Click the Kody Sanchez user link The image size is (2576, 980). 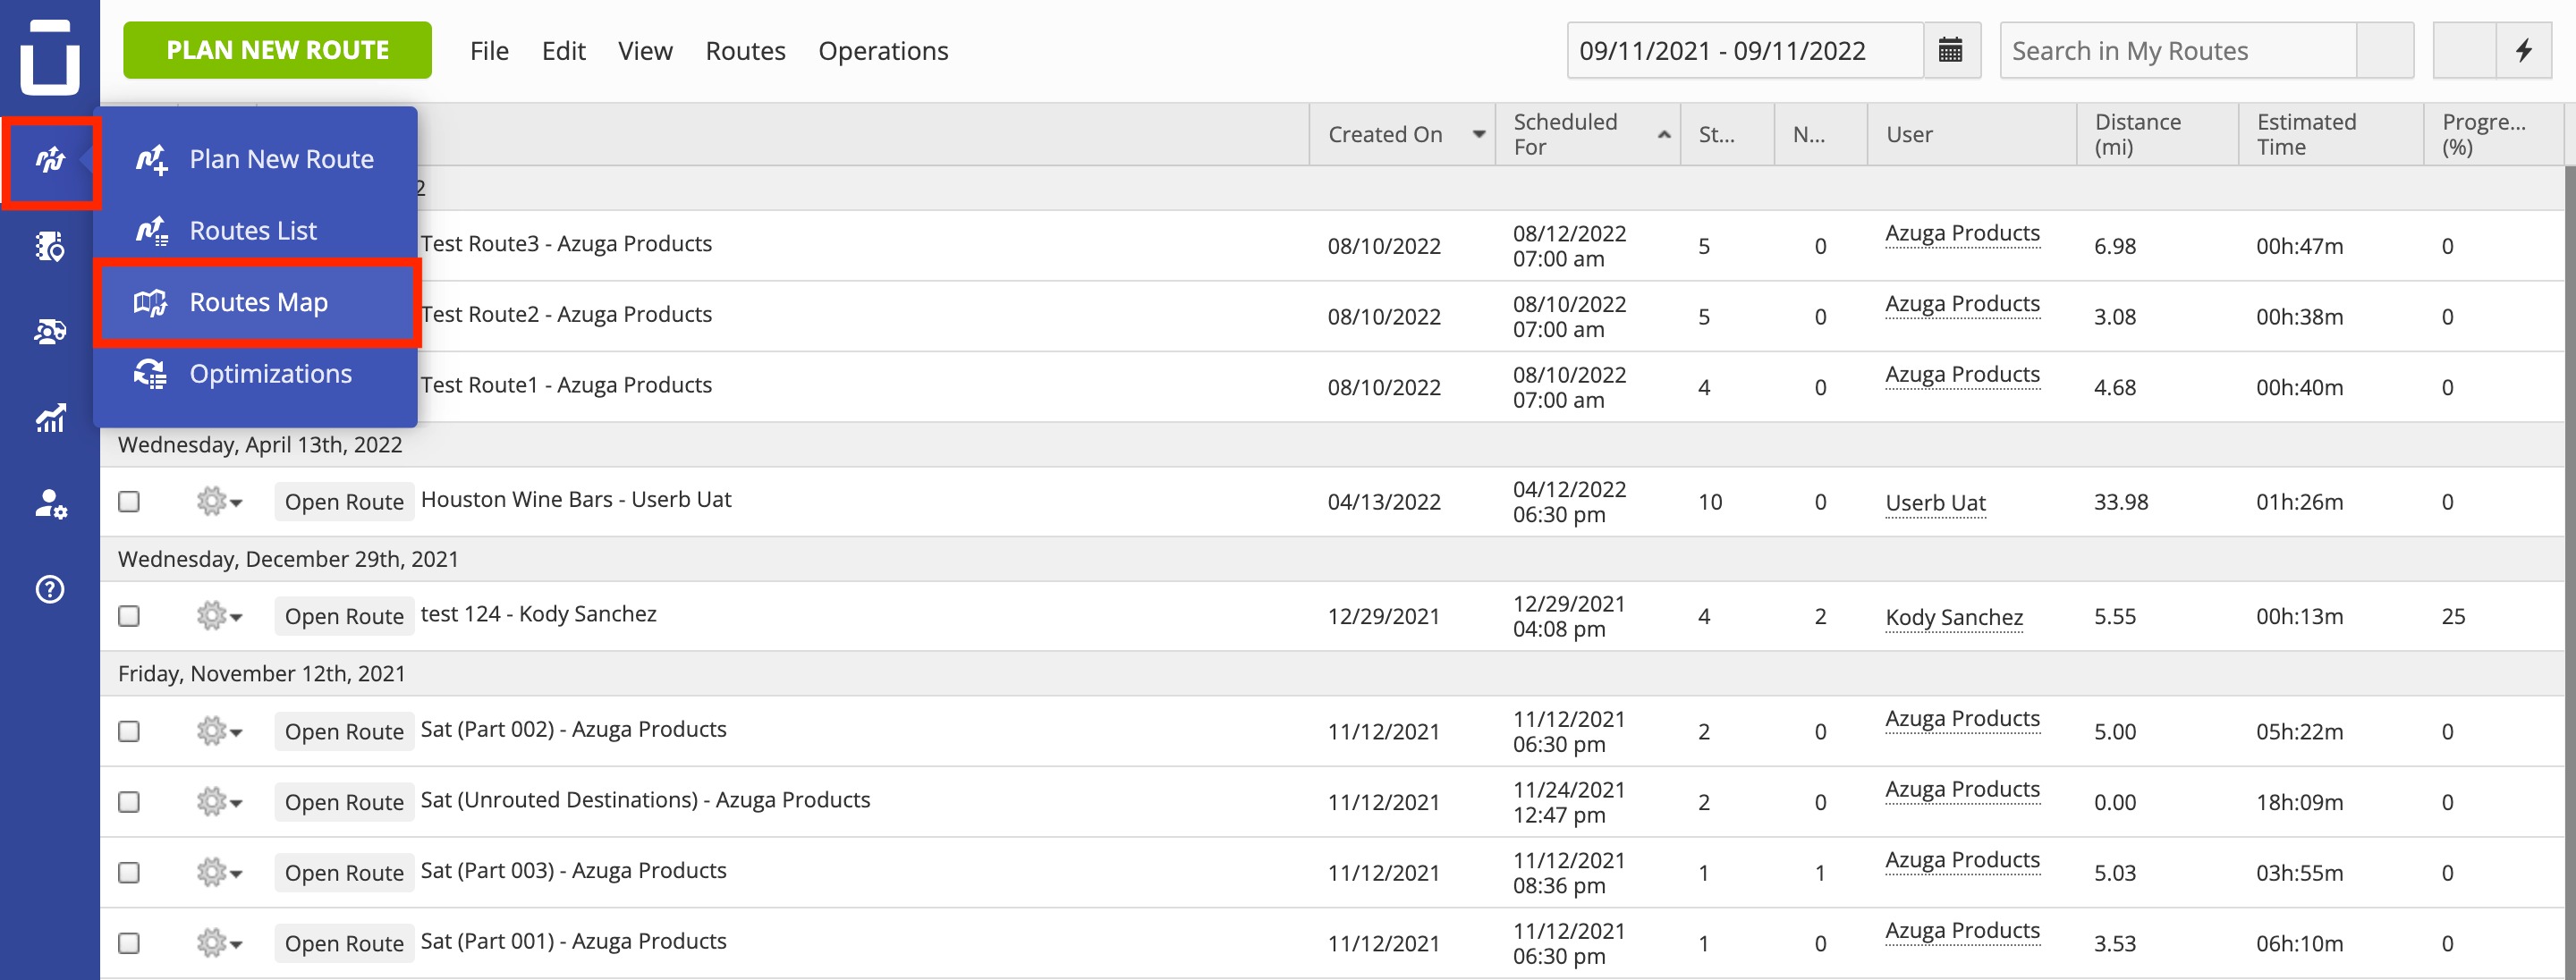[x=1954, y=617]
